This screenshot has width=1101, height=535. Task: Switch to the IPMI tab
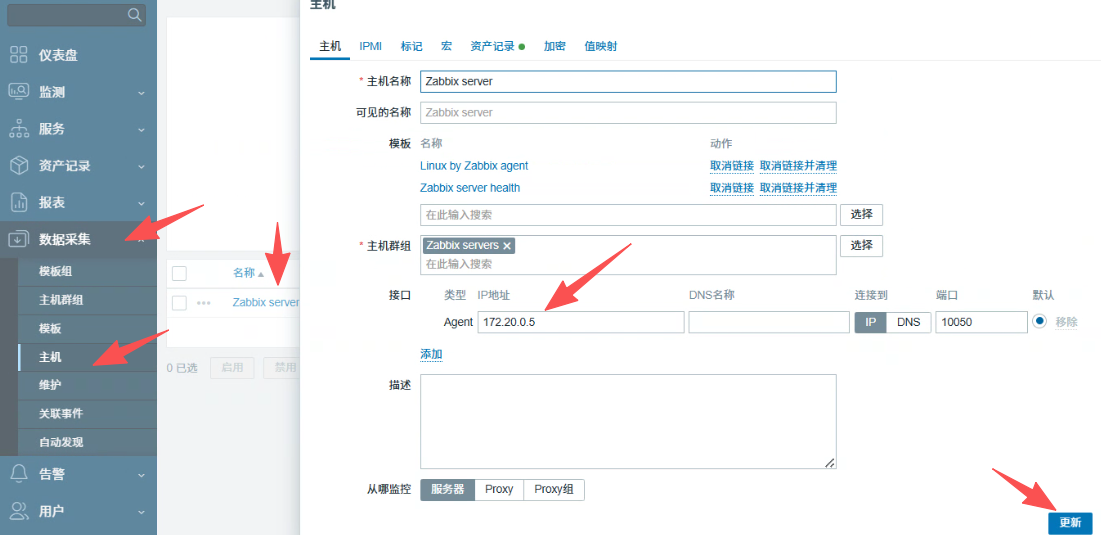[x=371, y=46]
